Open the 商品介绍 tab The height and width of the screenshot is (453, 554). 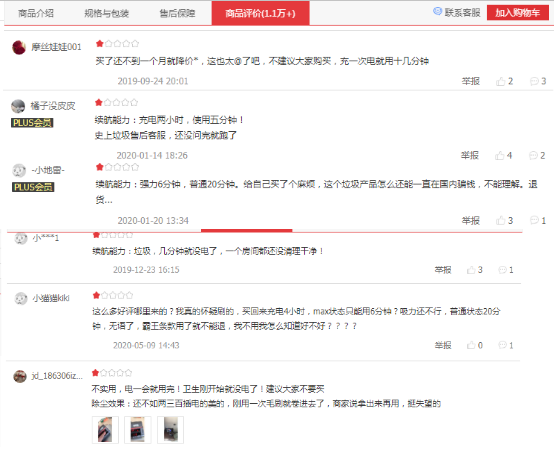pos(36,13)
